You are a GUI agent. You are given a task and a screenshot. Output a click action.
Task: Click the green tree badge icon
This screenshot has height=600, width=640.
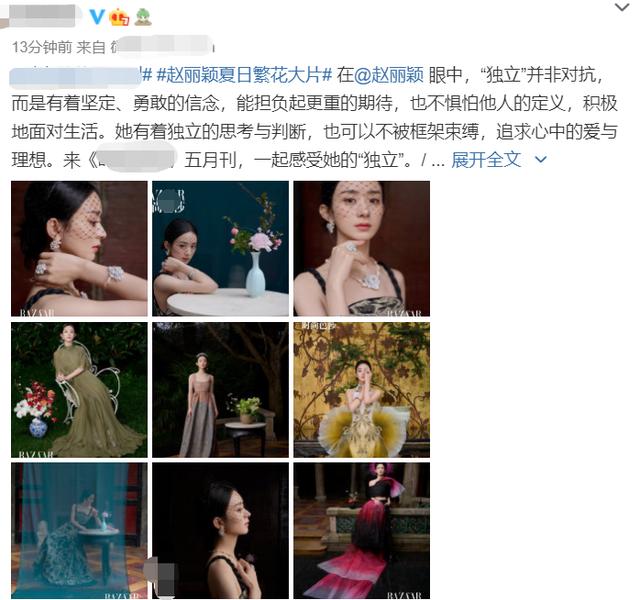tap(143, 17)
